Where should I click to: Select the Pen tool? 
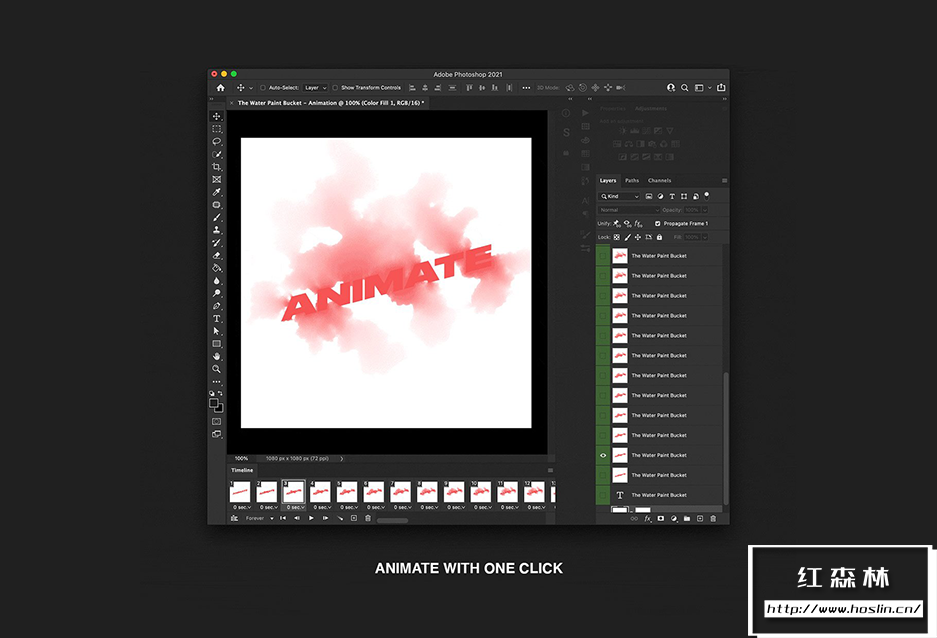click(x=216, y=306)
